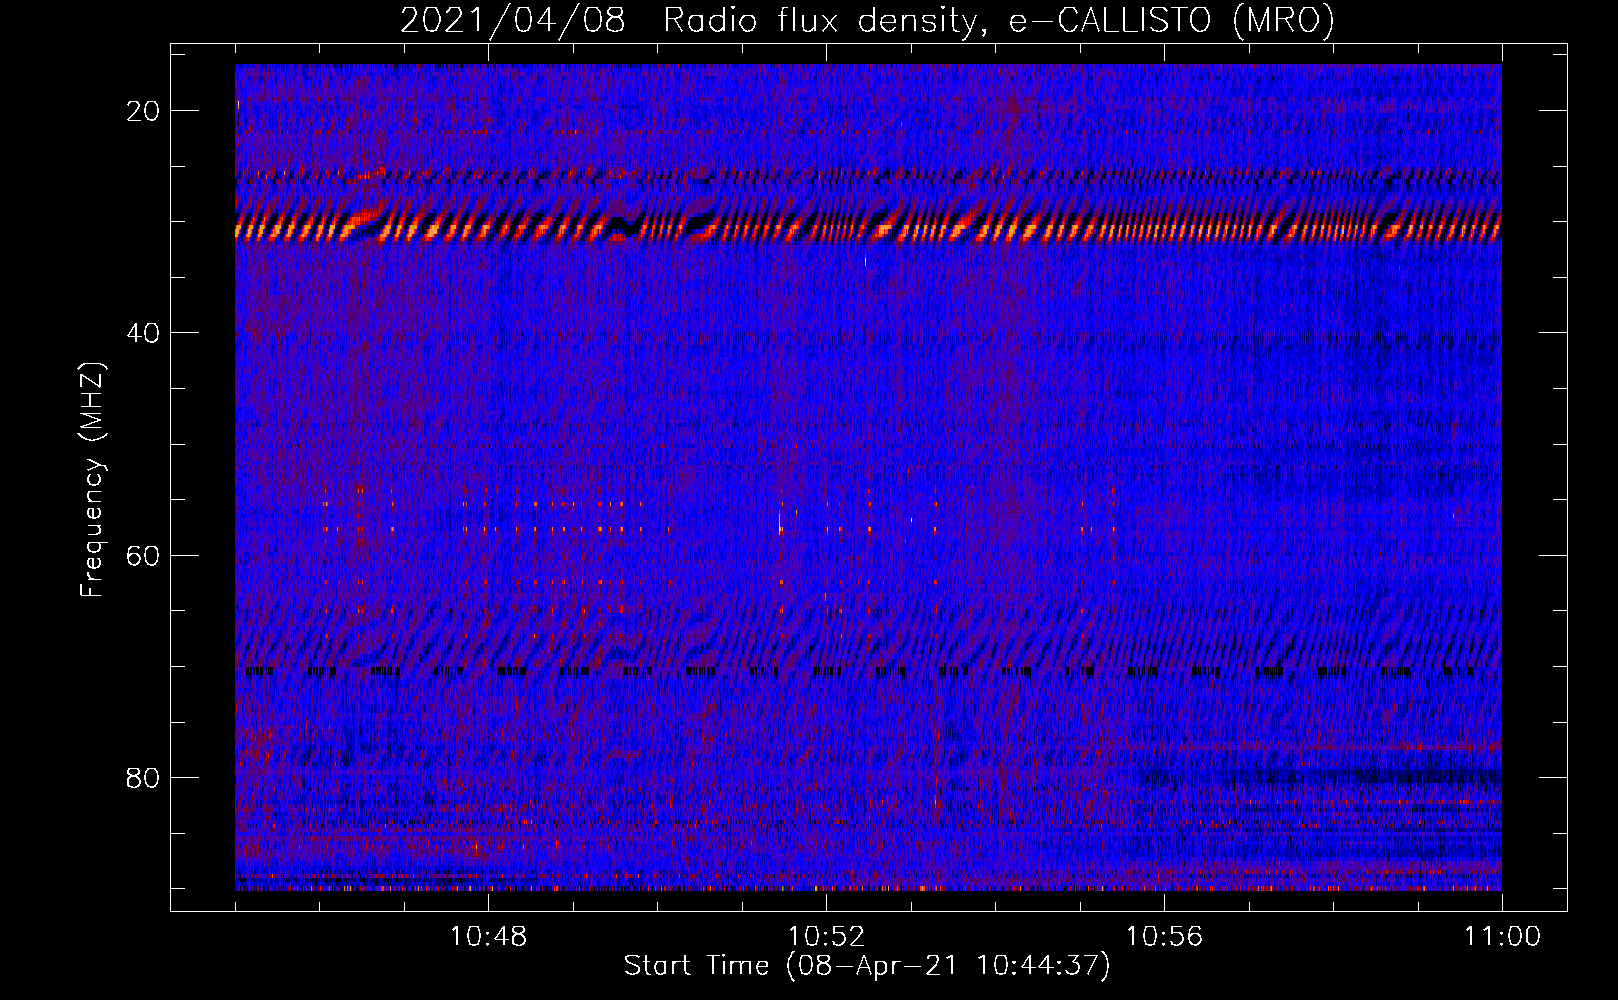Click the frequency tick label "40"
The height and width of the screenshot is (1000, 1618).
tap(144, 333)
